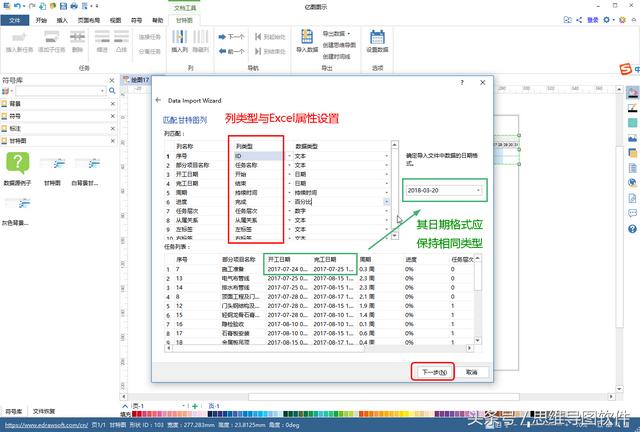Click the undo icon in quick access toolbar

17,6
